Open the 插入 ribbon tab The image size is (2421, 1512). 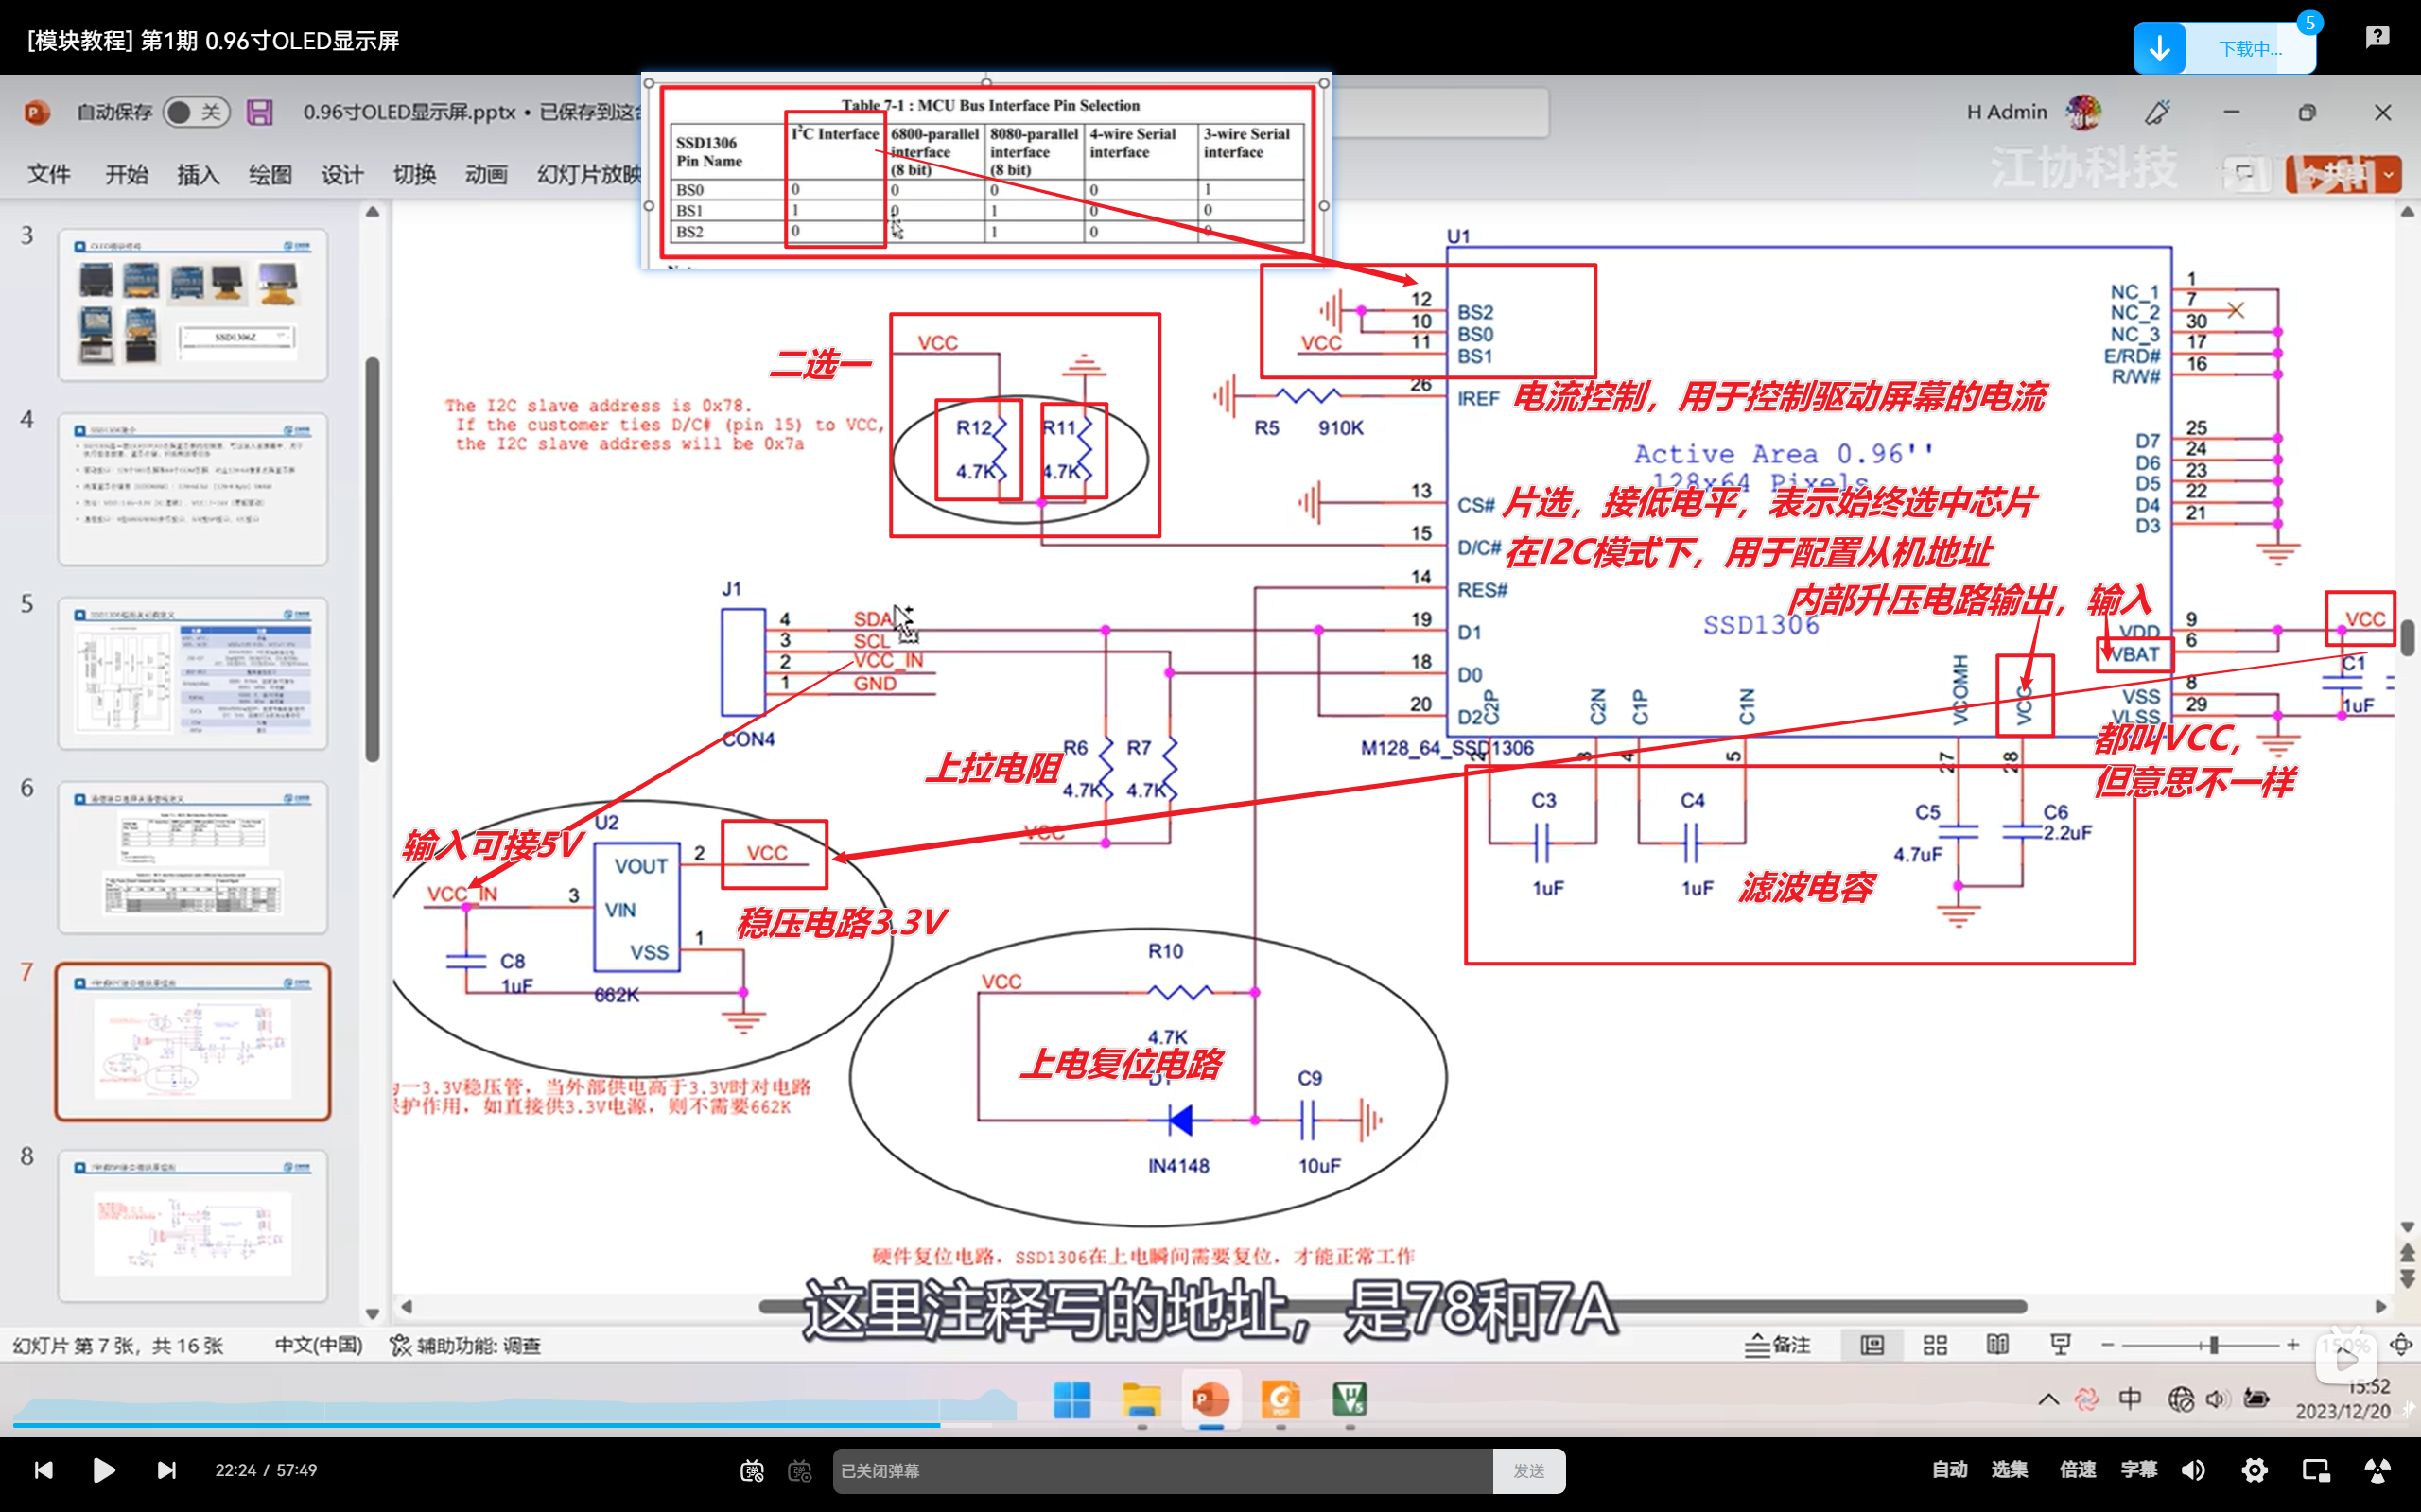pyautogui.click(x=198, y=175)
